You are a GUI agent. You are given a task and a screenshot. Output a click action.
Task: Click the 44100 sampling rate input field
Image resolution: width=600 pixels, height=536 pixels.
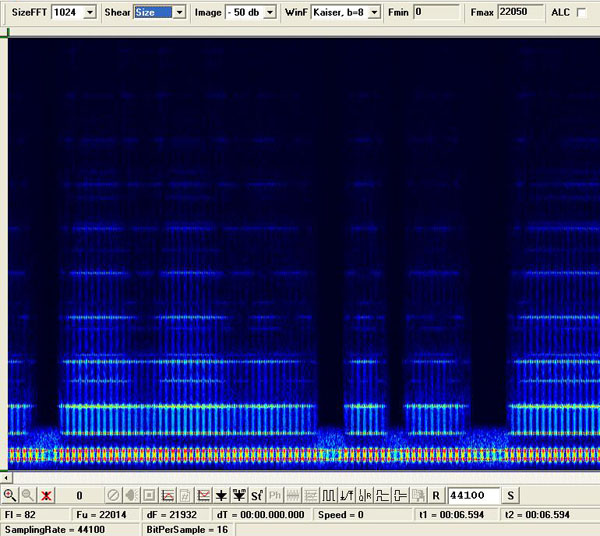pos(474,495)
